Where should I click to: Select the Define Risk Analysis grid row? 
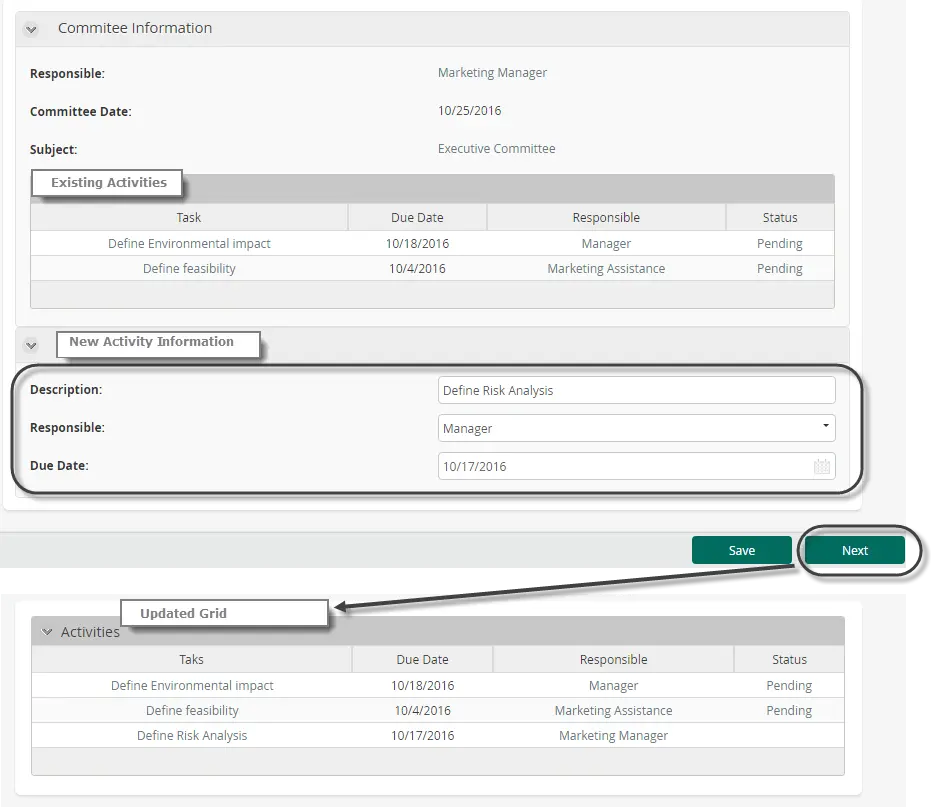coord(438,735)
